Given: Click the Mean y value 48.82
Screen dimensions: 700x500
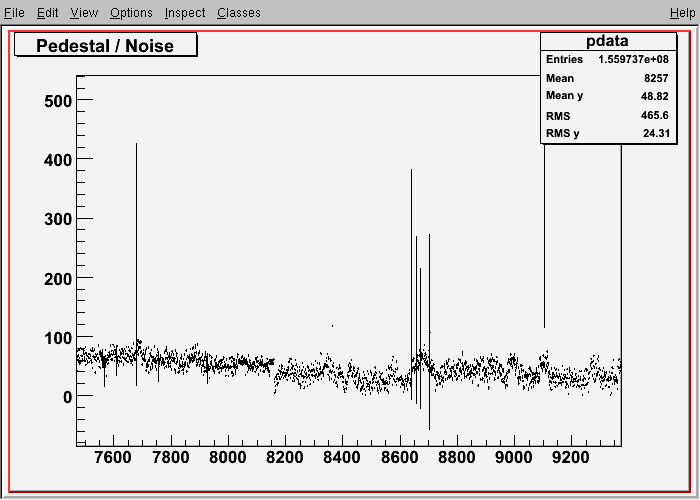Looking at the screenshot, I should coord(654,96).
